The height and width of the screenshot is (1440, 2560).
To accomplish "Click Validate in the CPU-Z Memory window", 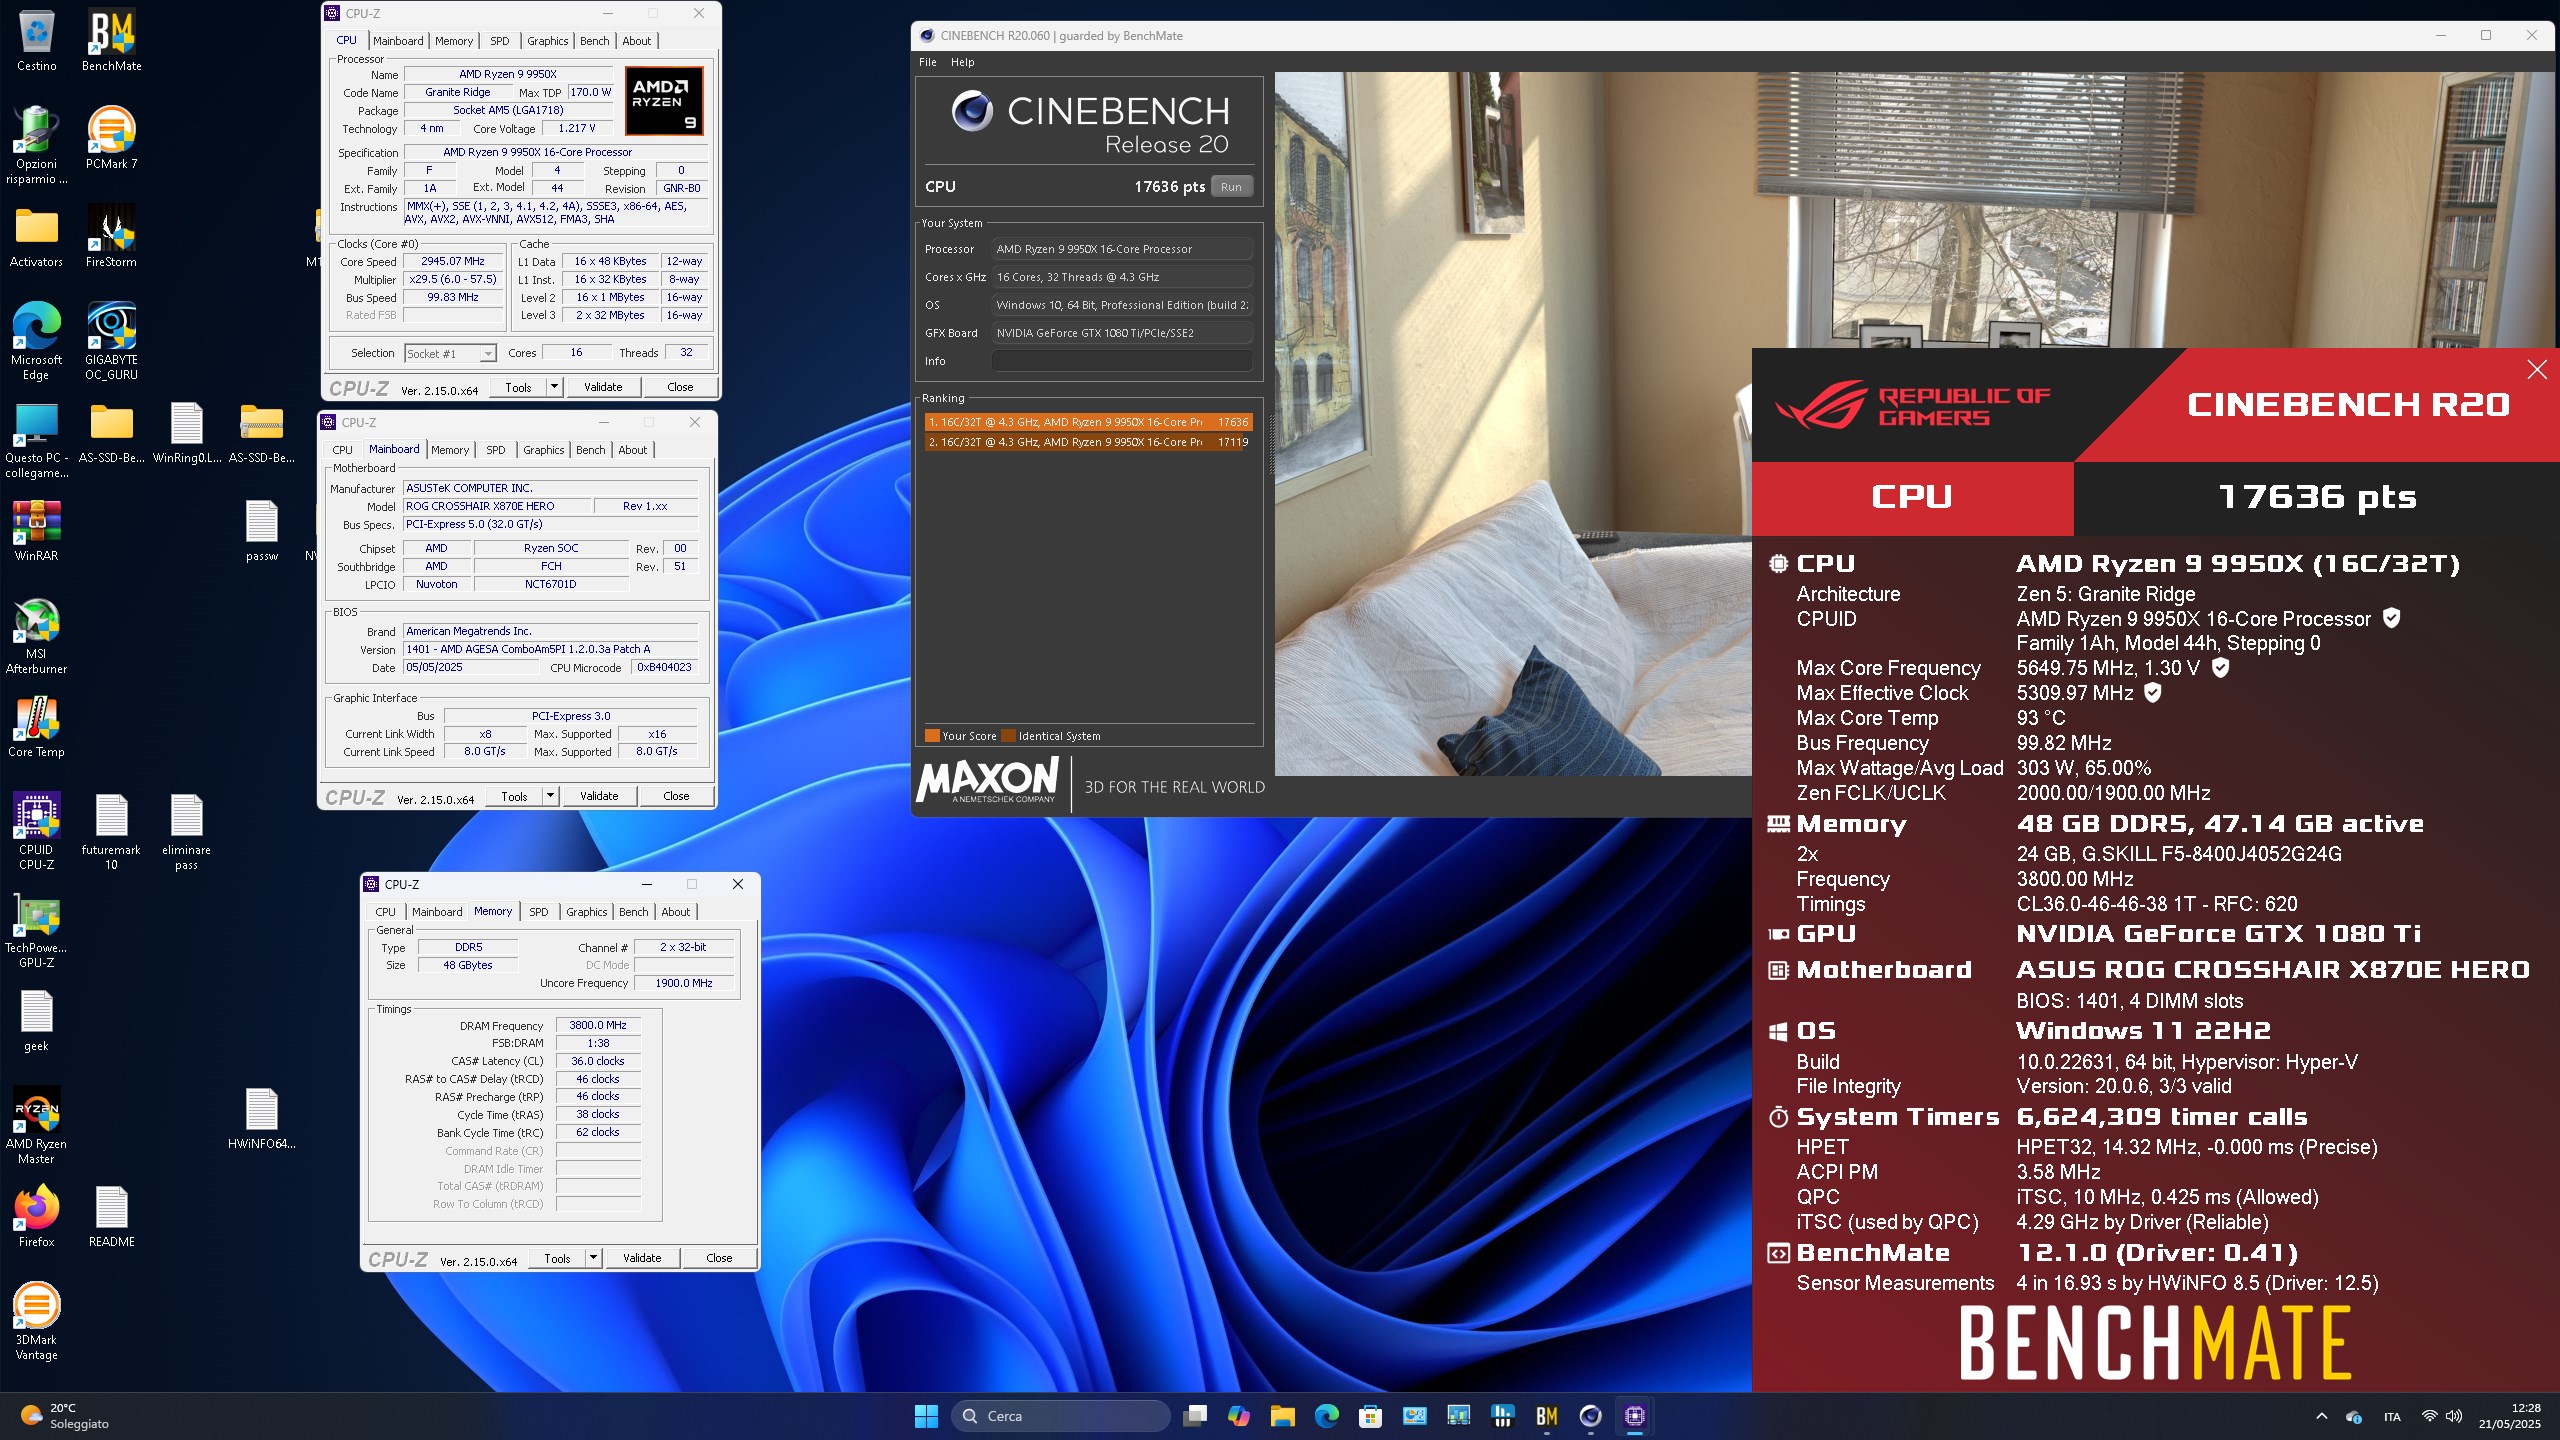I will coord(642,1258).
